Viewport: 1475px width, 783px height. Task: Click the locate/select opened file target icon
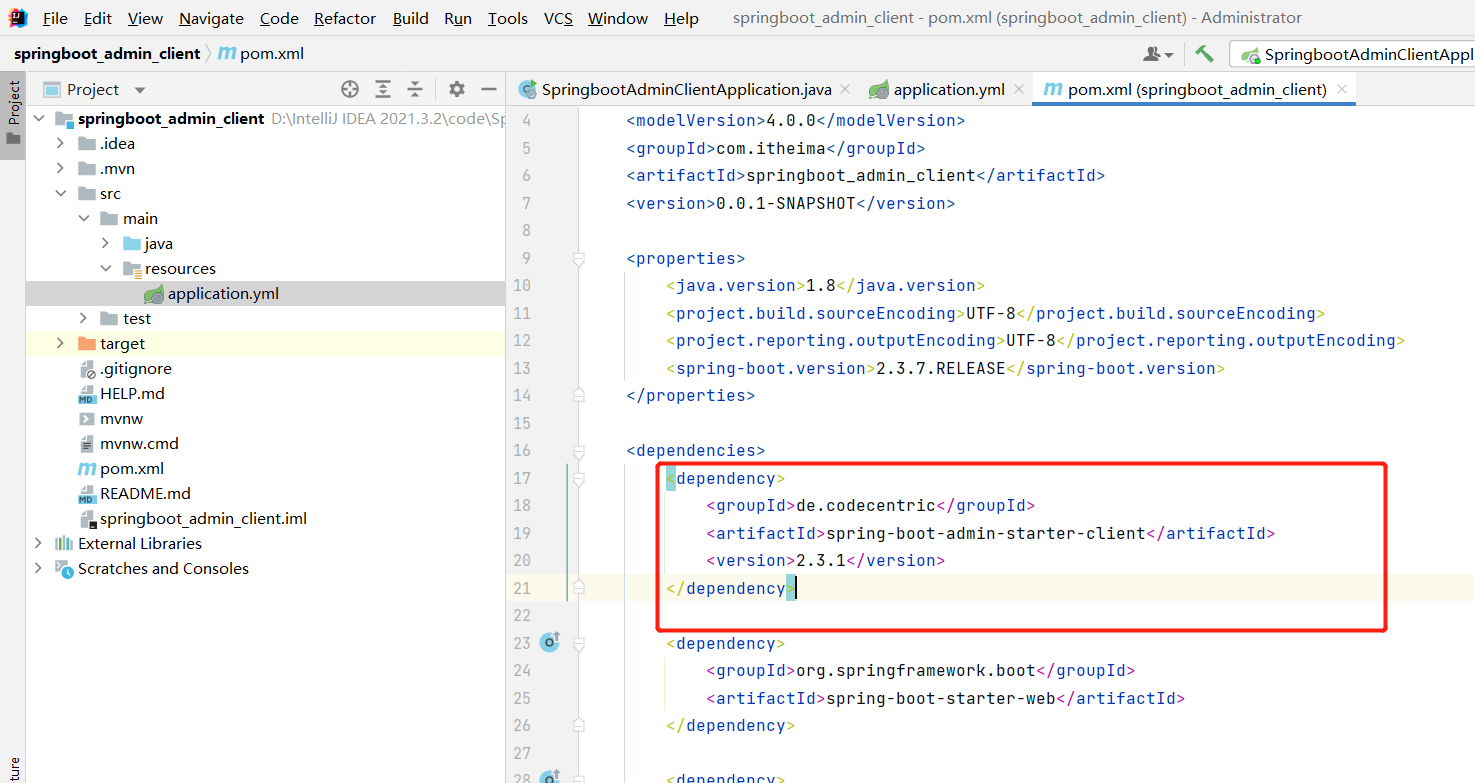pyautogui.click(x=350, y=89)
